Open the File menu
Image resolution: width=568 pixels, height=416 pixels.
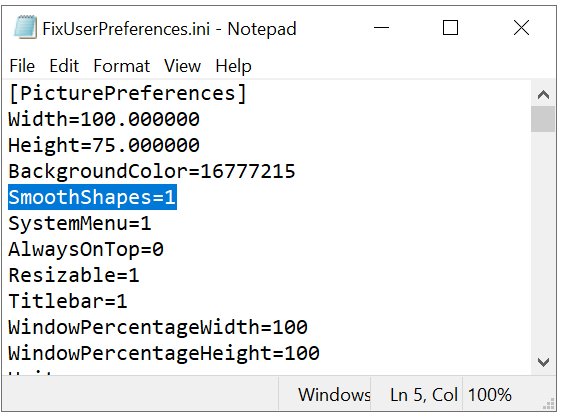point(22,66)
